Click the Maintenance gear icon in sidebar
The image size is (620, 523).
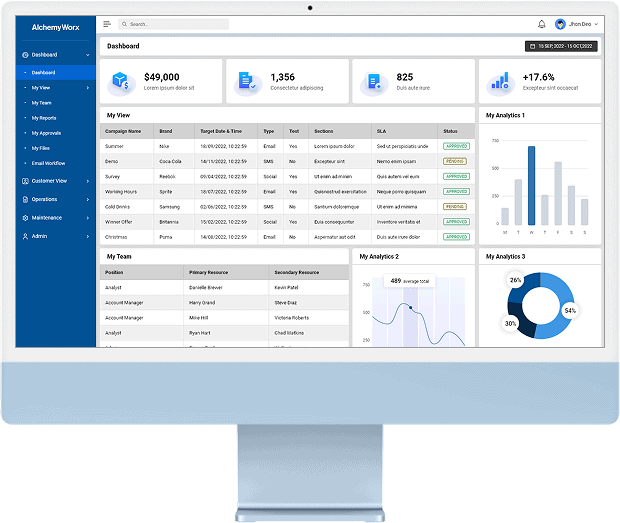(x=26, y=217)
